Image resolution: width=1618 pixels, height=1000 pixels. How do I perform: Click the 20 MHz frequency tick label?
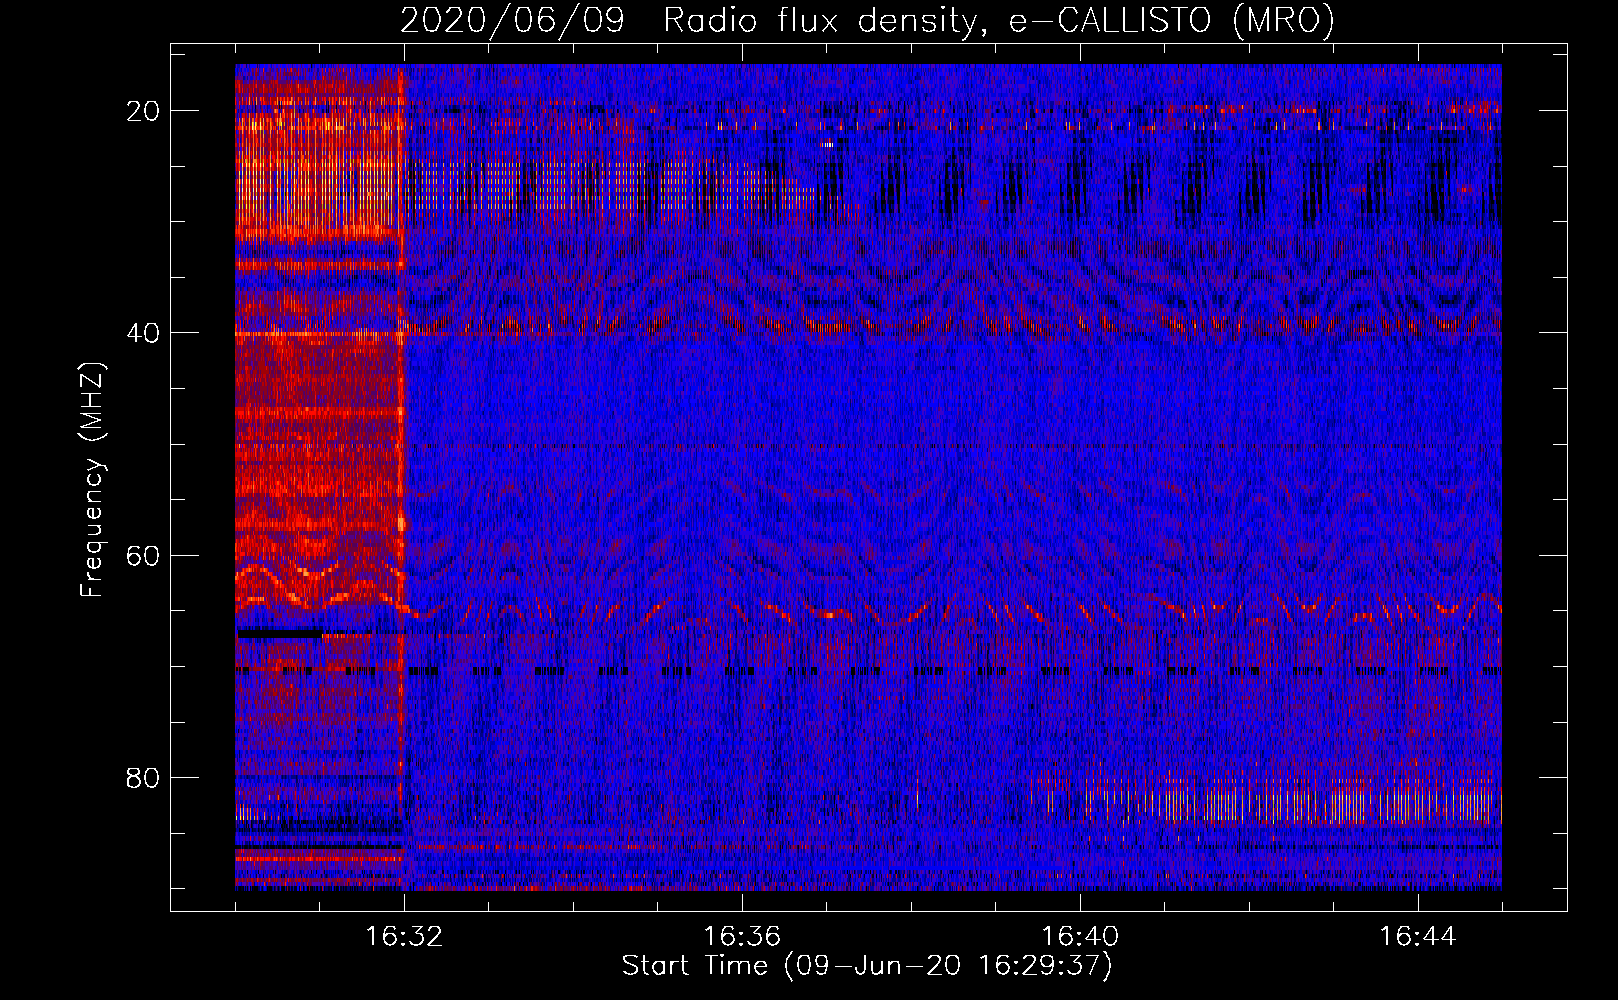144,111
